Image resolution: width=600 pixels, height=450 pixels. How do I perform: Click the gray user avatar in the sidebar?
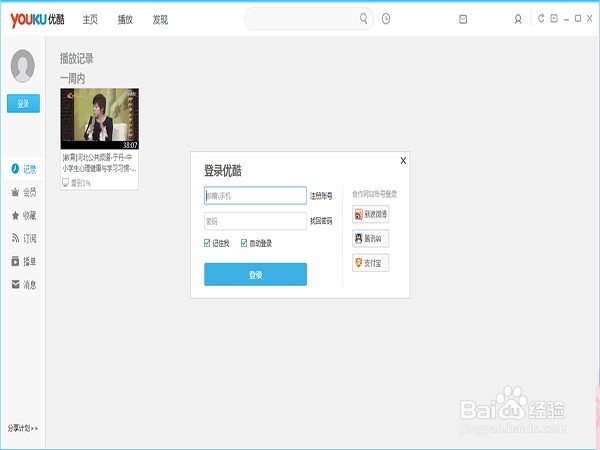click(x=23, y=66)
